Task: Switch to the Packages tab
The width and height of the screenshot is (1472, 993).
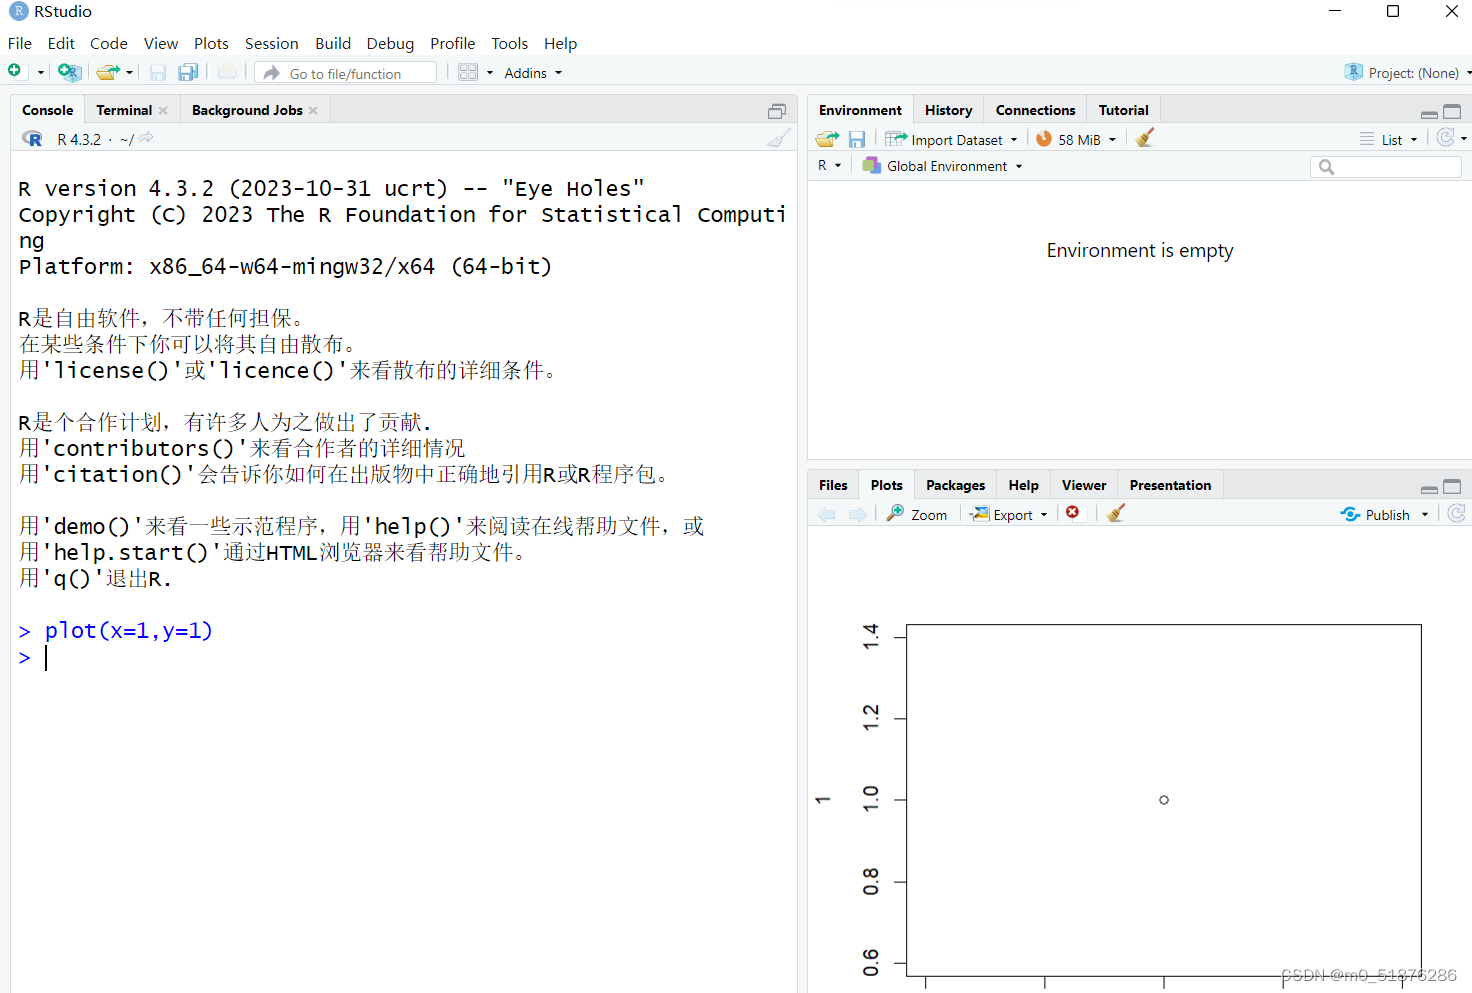Action: point(955,485)
